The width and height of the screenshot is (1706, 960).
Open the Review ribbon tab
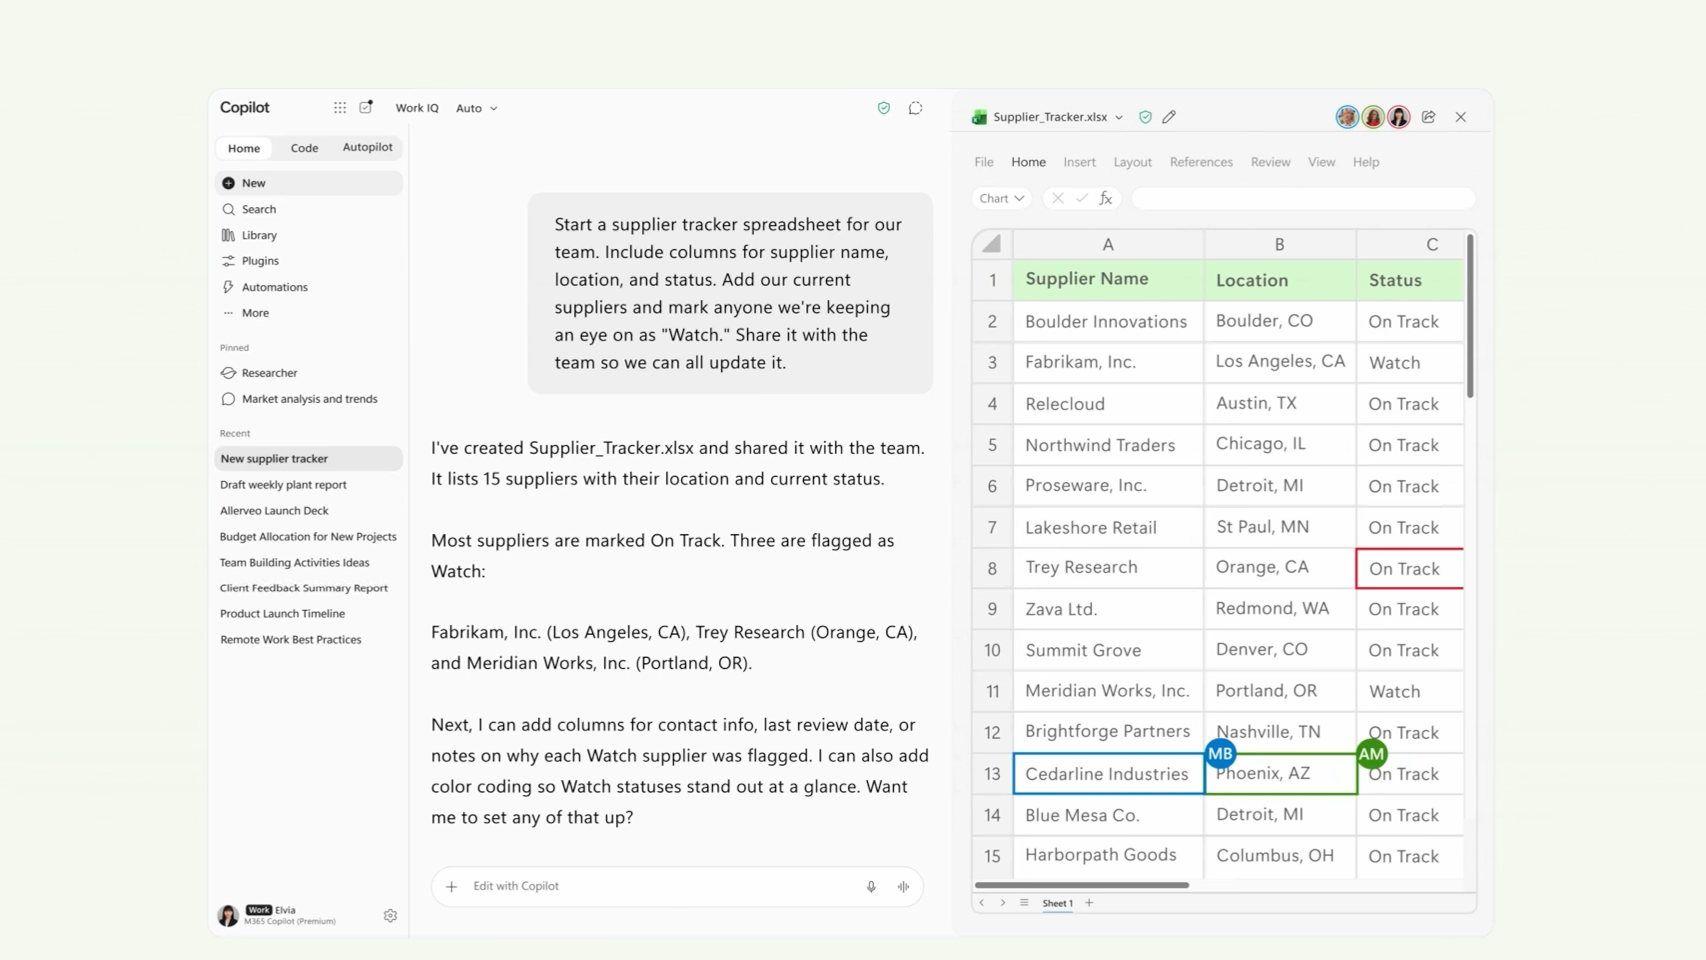click(x=1270, y=162)
